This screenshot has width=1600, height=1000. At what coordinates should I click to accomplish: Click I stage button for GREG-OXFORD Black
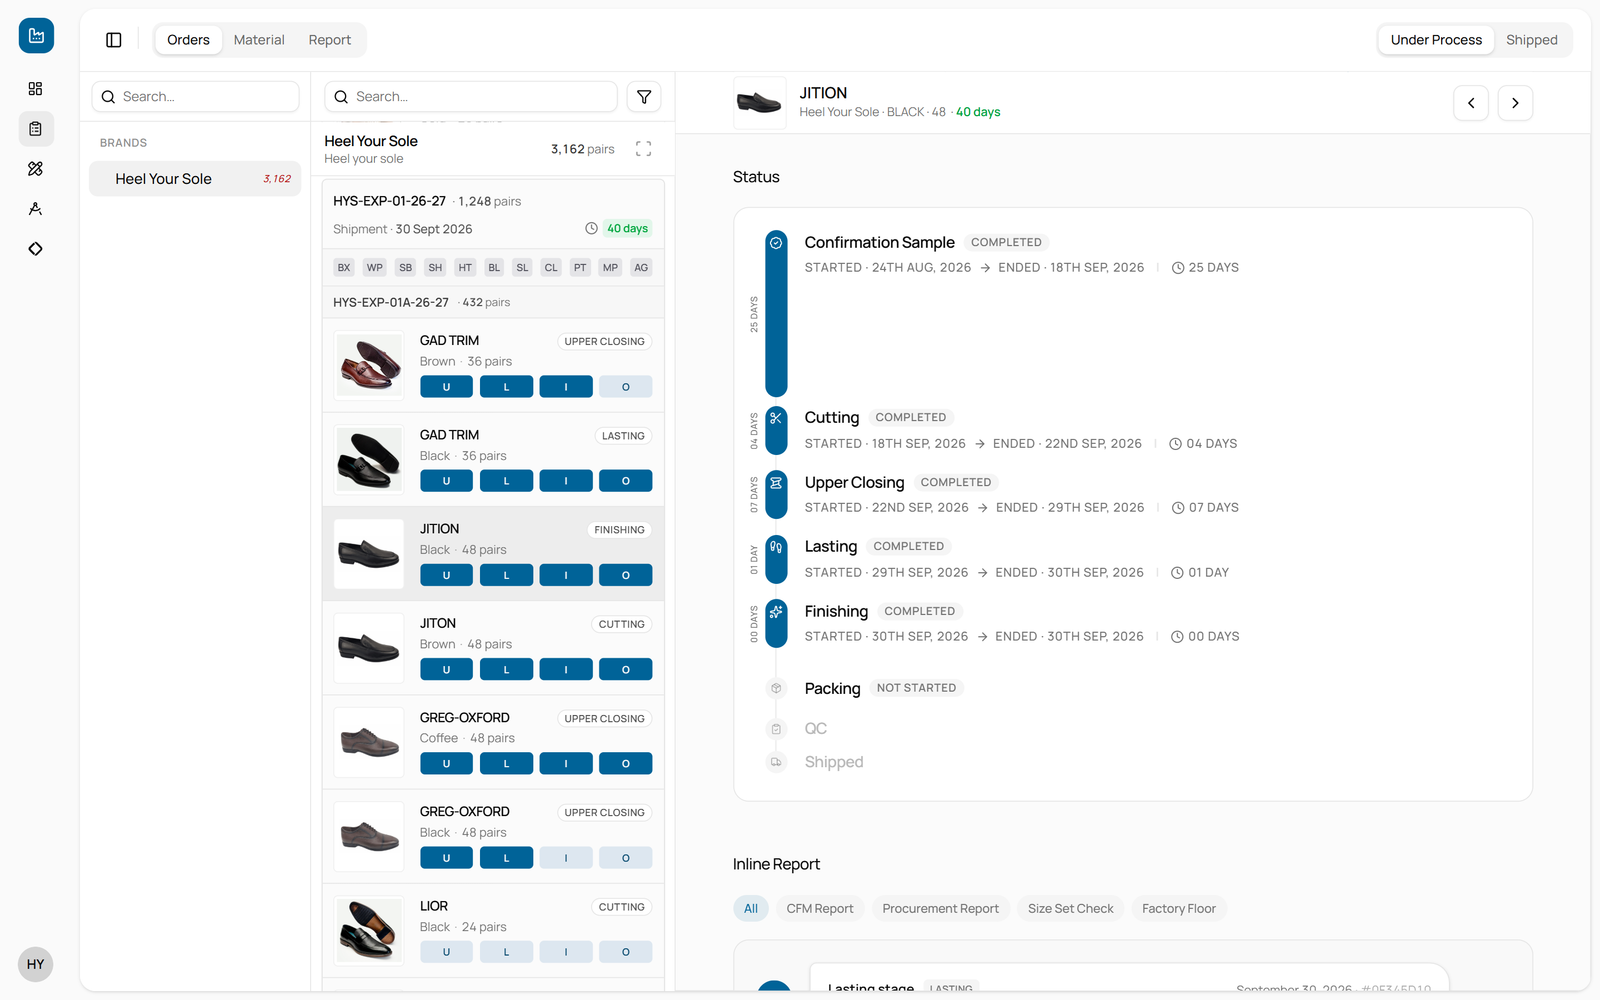566,858
